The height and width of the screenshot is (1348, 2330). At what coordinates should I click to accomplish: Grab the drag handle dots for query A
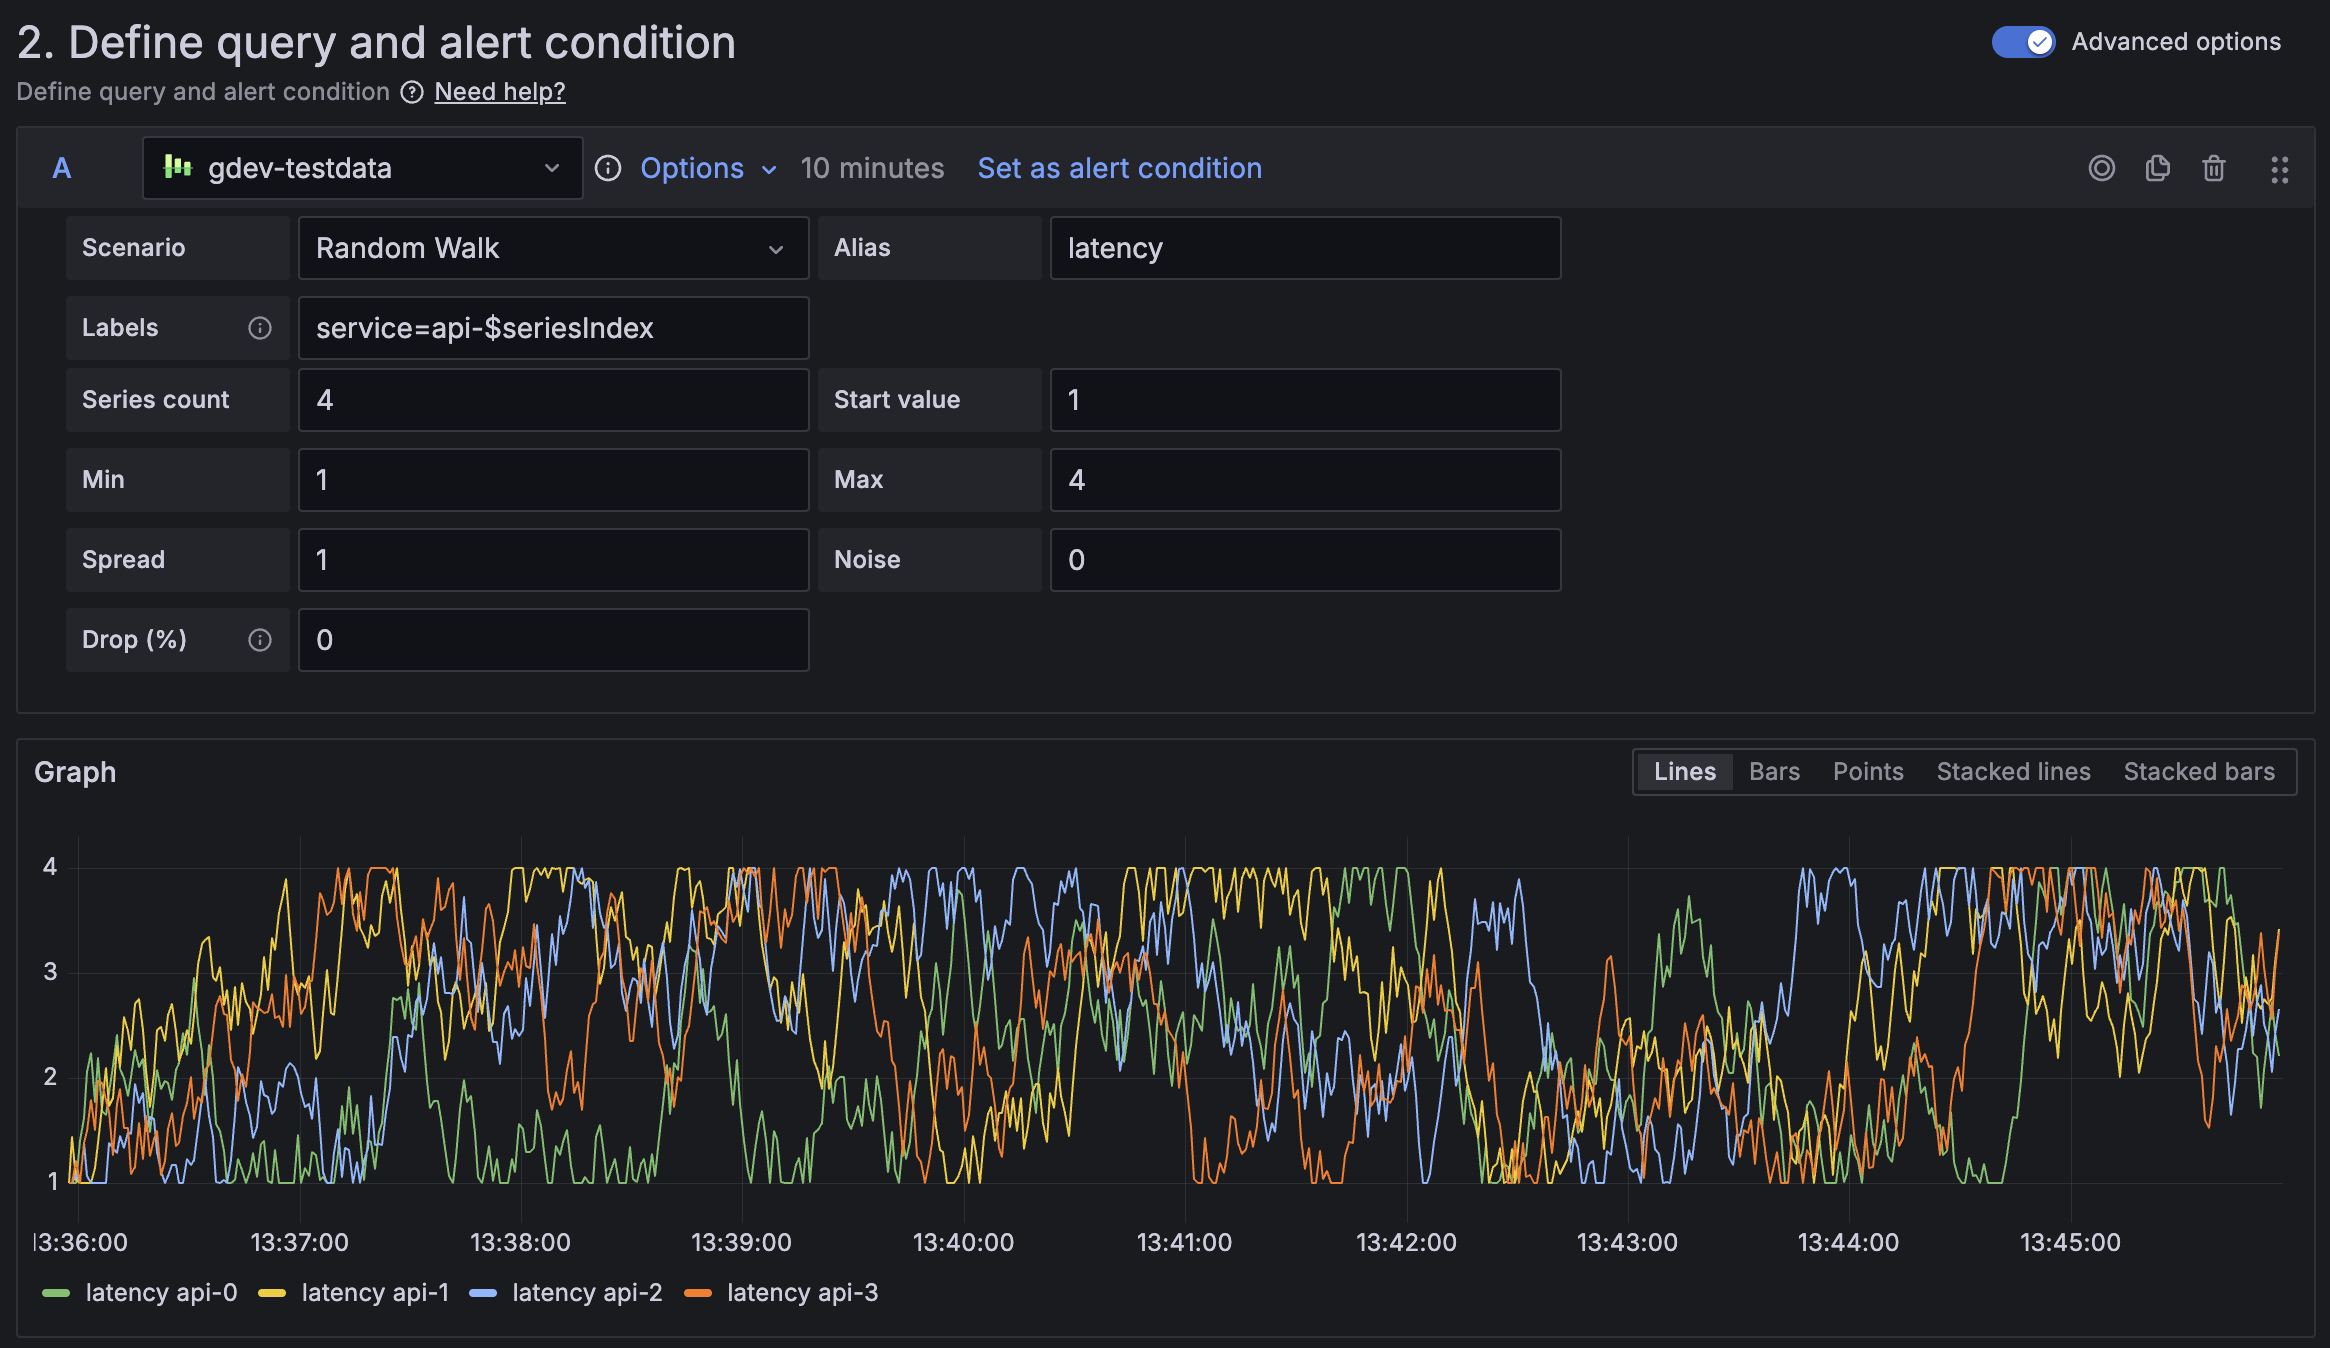[2280, 168]
